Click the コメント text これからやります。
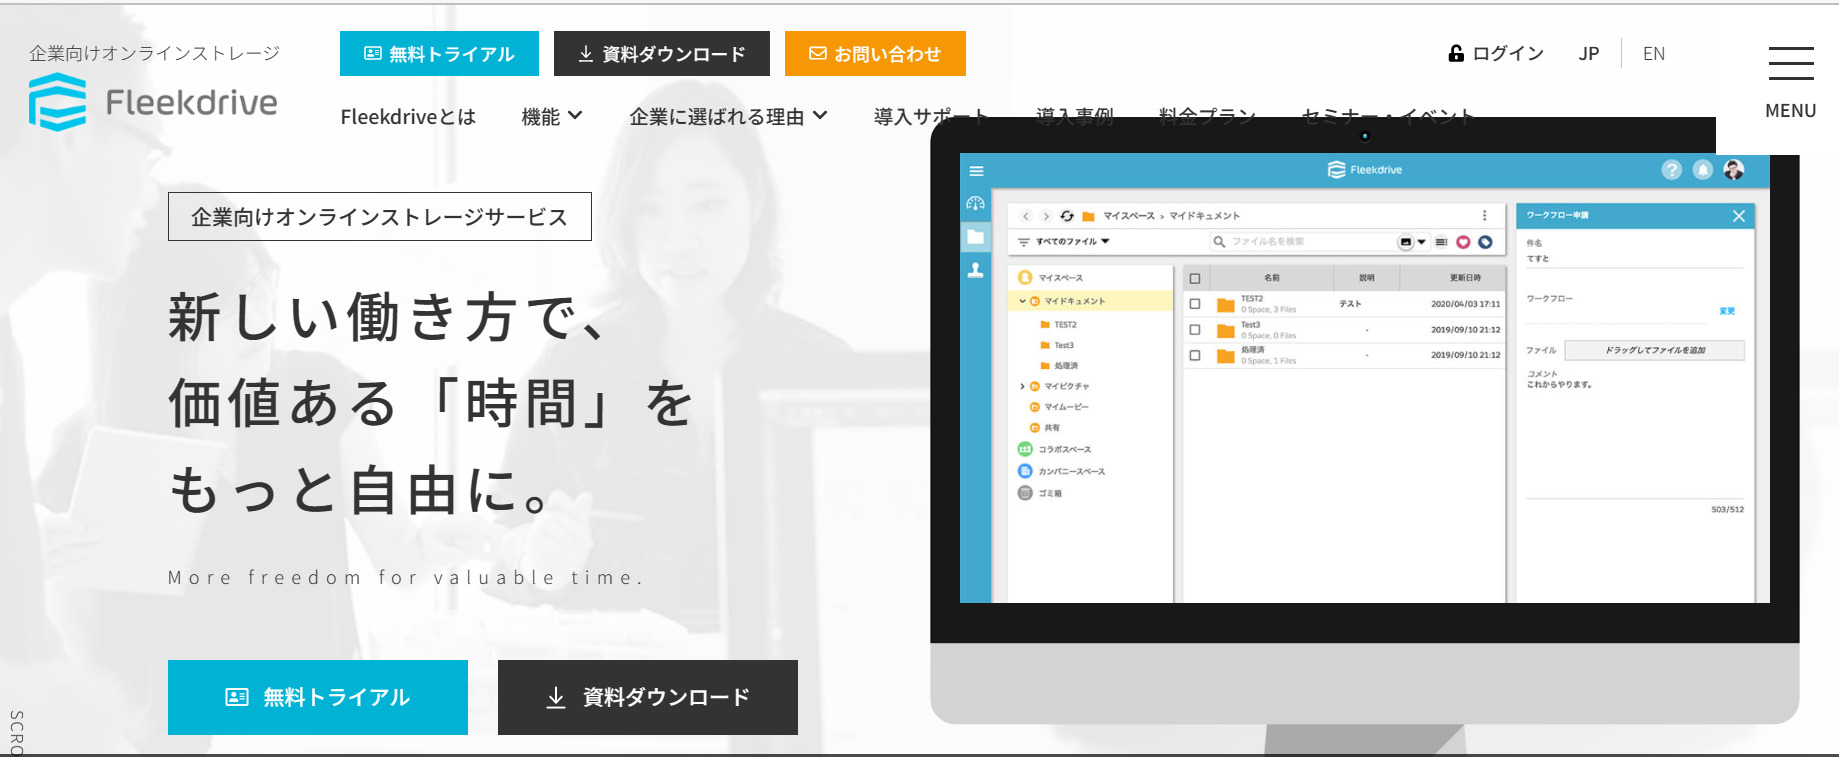 point(1559,384)
